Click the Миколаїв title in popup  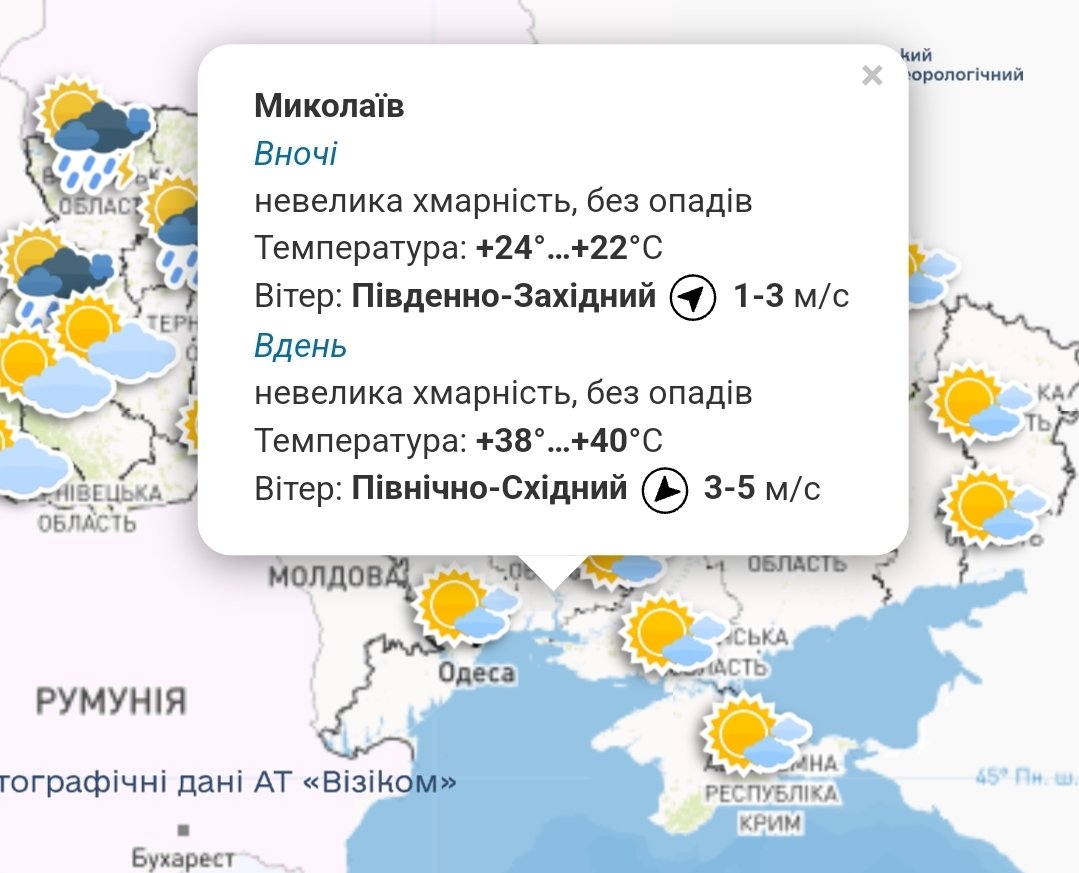click(x=329, y=106)
